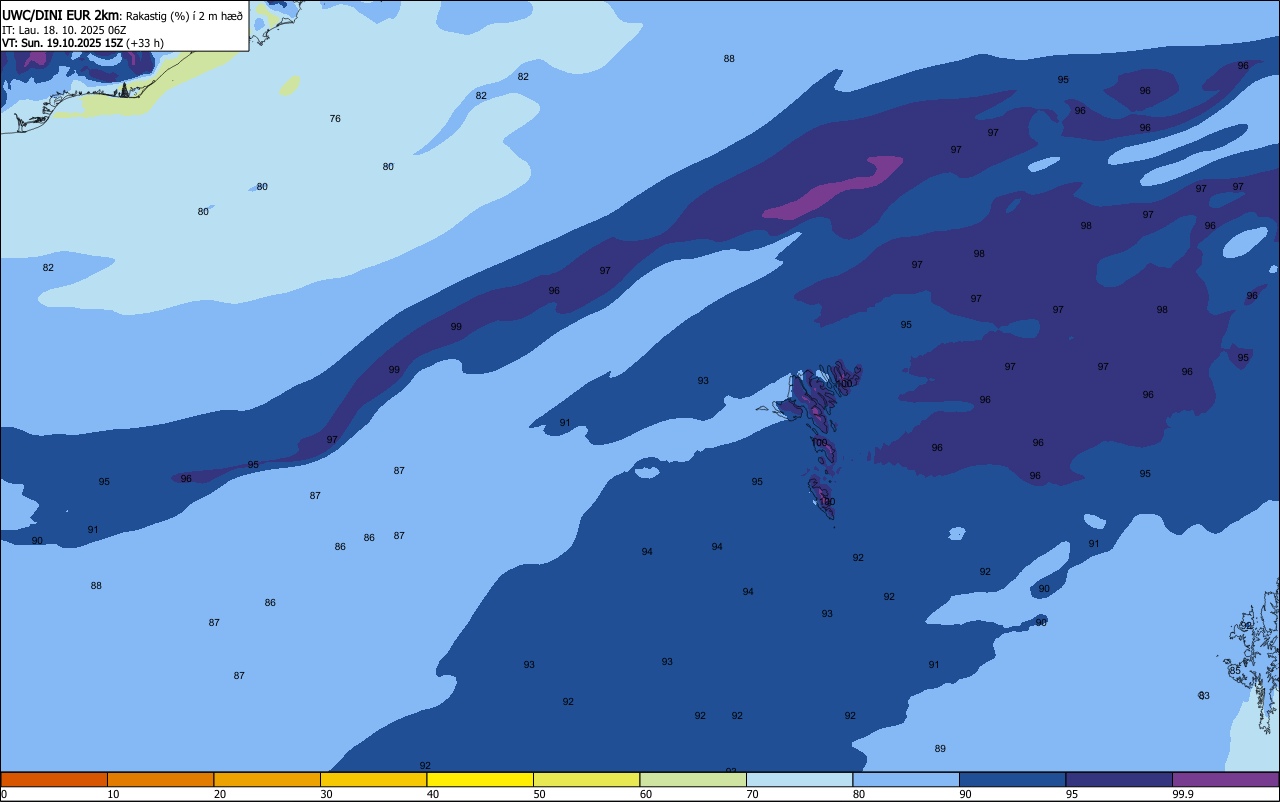Click the legend tick label '99.9'
Viewport: 1280px width, 802px height.
(x=1184, y=794)
